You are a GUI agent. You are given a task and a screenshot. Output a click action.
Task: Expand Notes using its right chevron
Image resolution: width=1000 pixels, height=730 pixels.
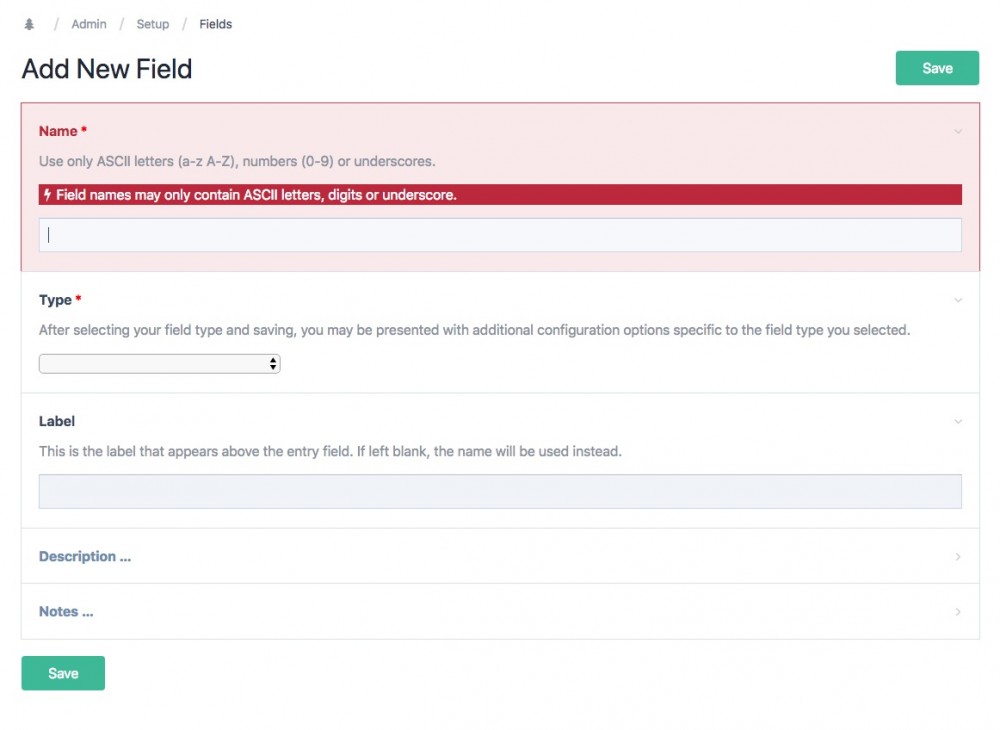coord(958,612)
